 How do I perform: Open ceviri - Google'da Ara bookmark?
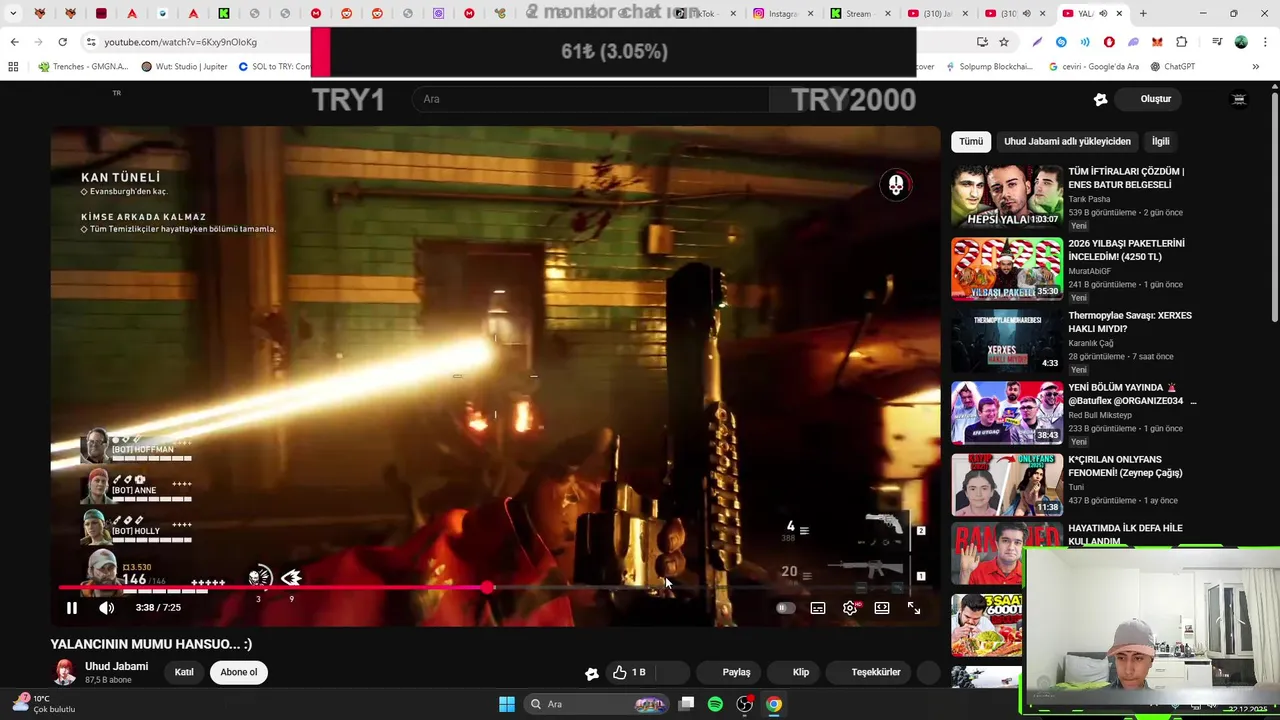(1093, 67)
